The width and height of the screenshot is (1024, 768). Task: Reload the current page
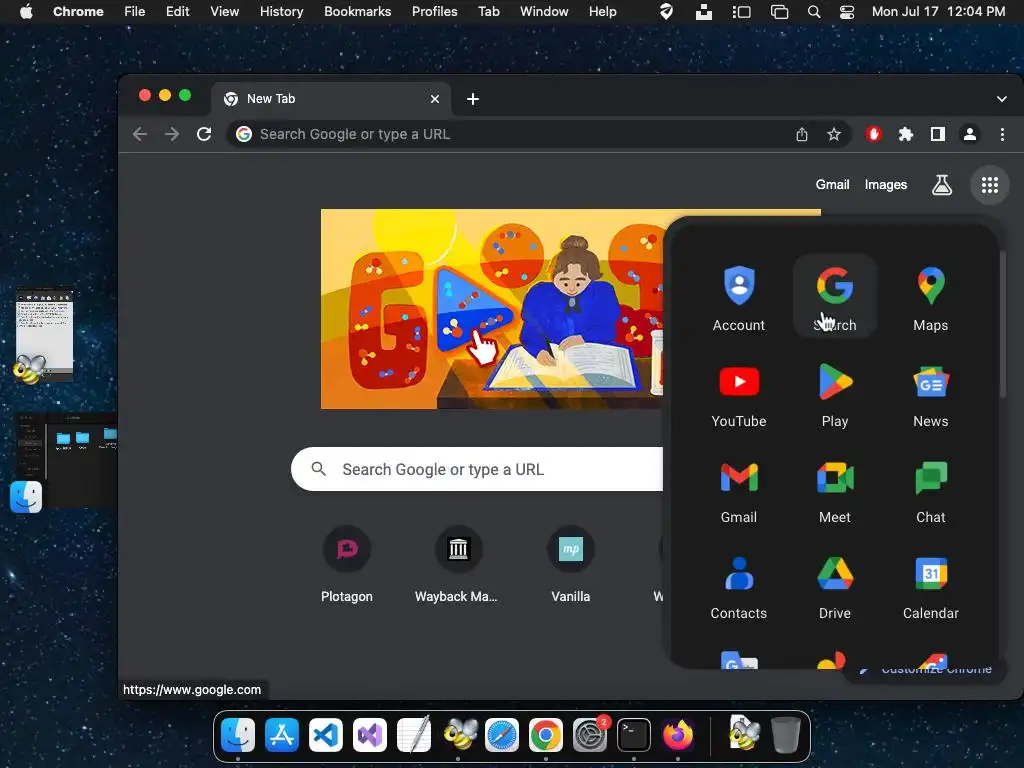(204, 134)
